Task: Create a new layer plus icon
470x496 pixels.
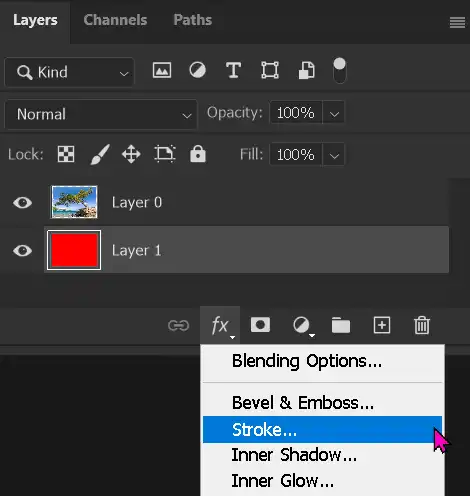Action: pyautogui.click(x=382, y=325)
